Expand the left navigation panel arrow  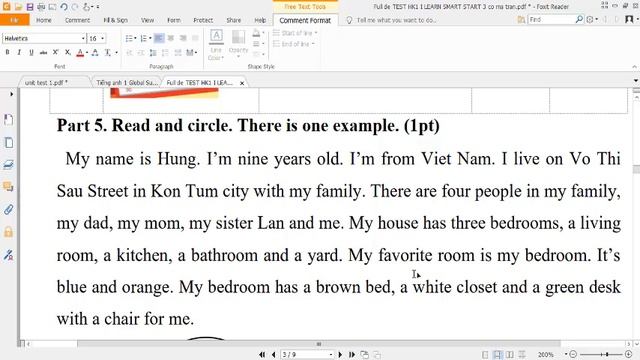click(x=11, y=94)
